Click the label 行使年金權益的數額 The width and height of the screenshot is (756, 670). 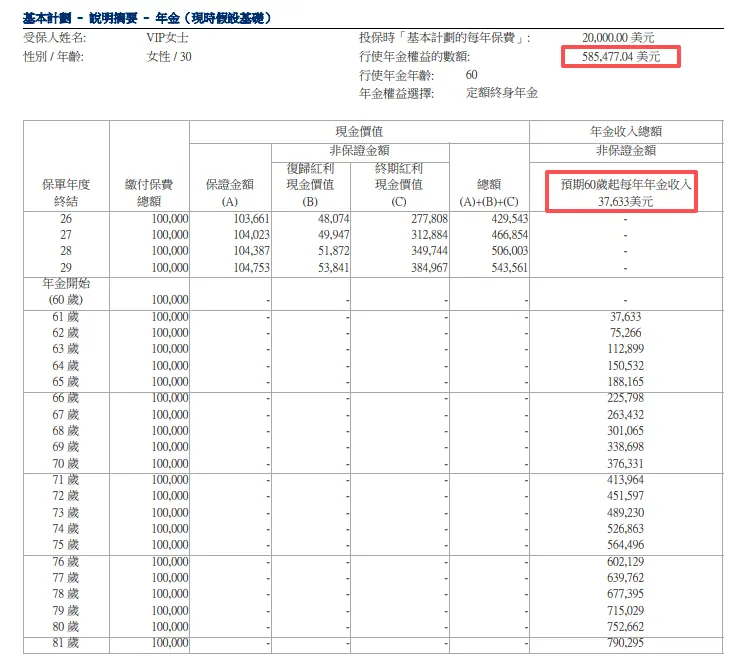click(414, 57)
